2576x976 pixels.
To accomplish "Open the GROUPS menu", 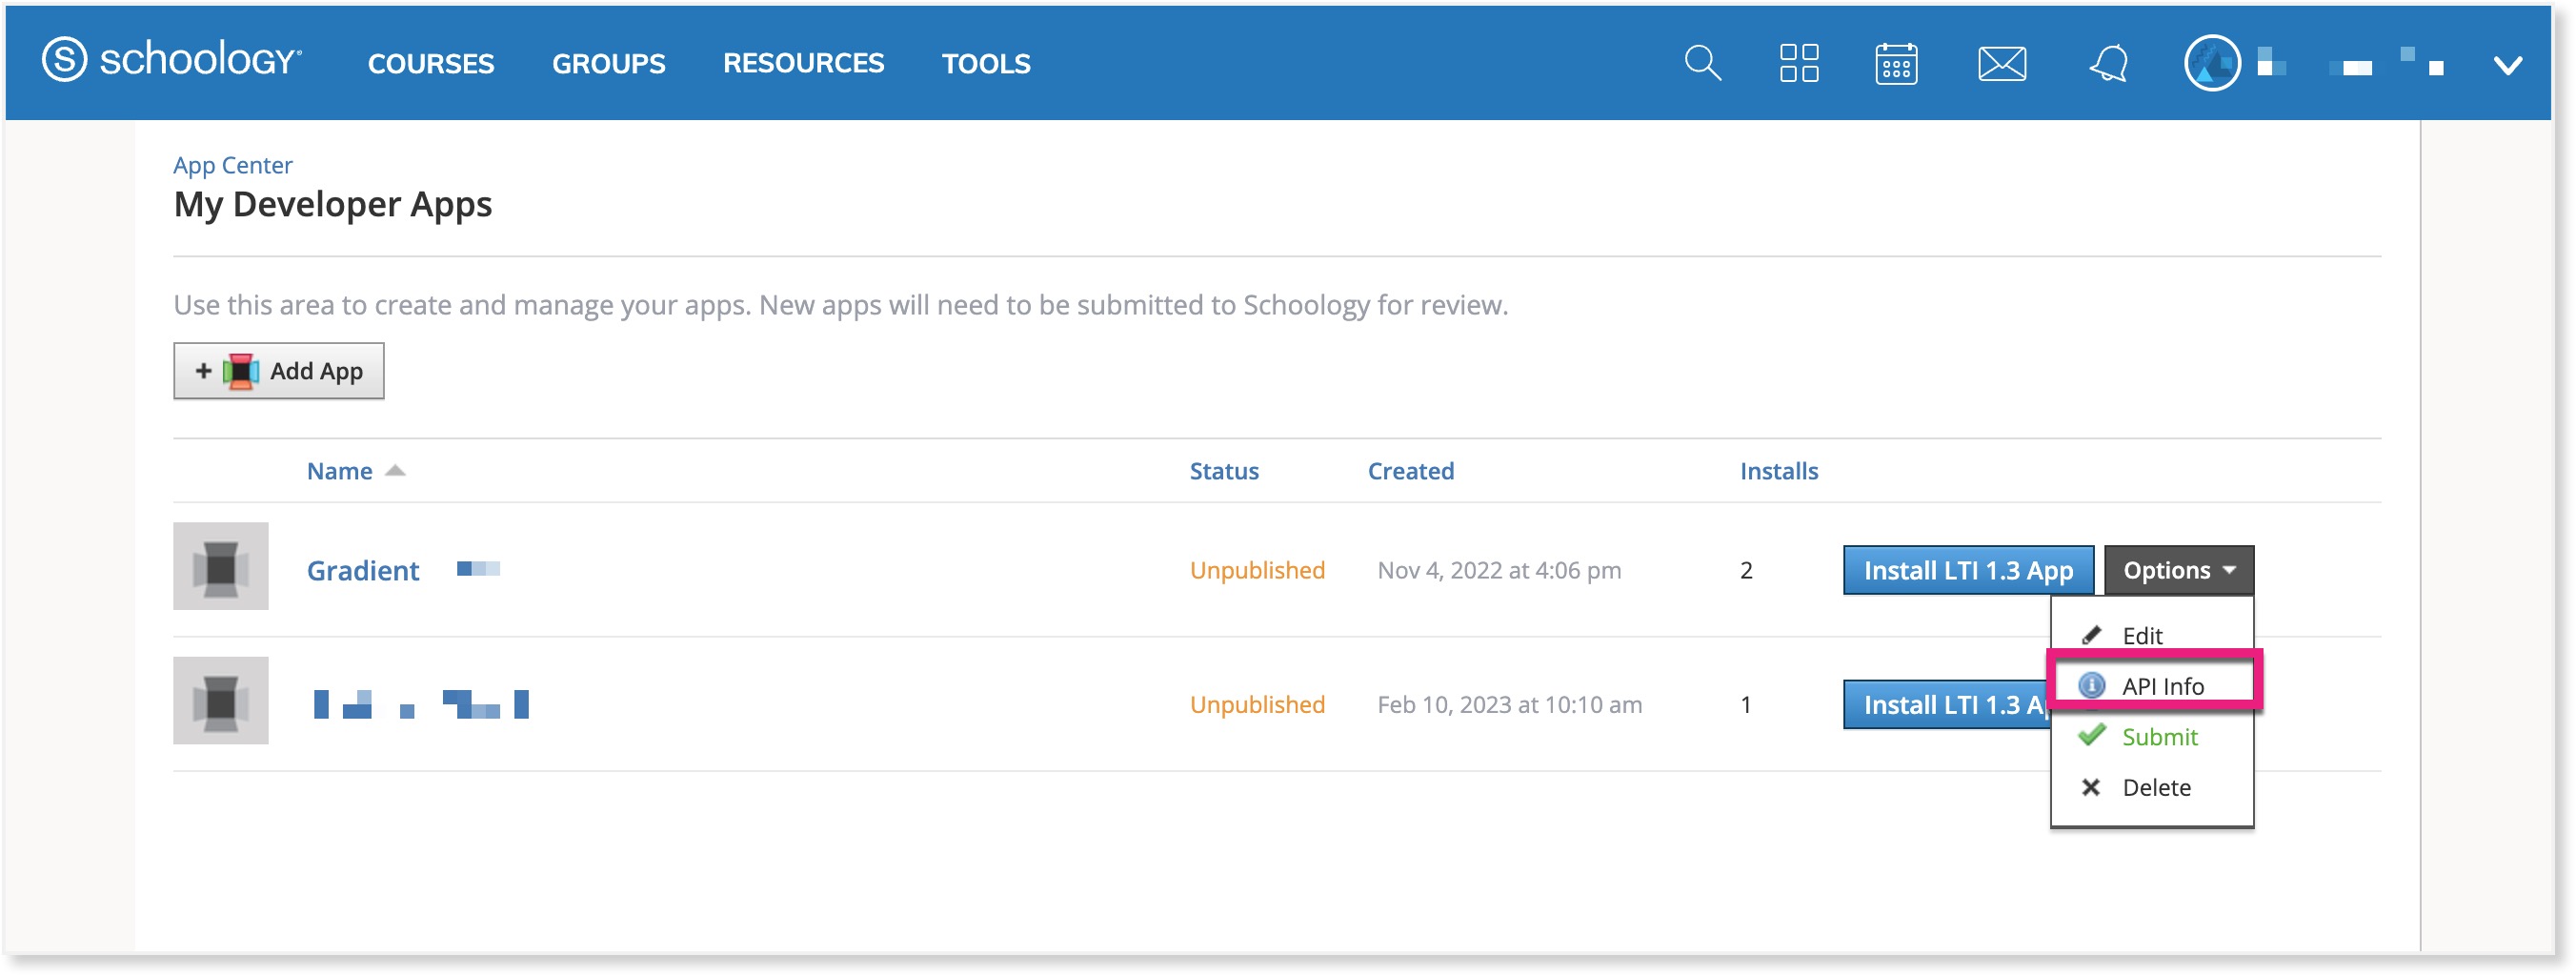I will [x=608, y=63].
